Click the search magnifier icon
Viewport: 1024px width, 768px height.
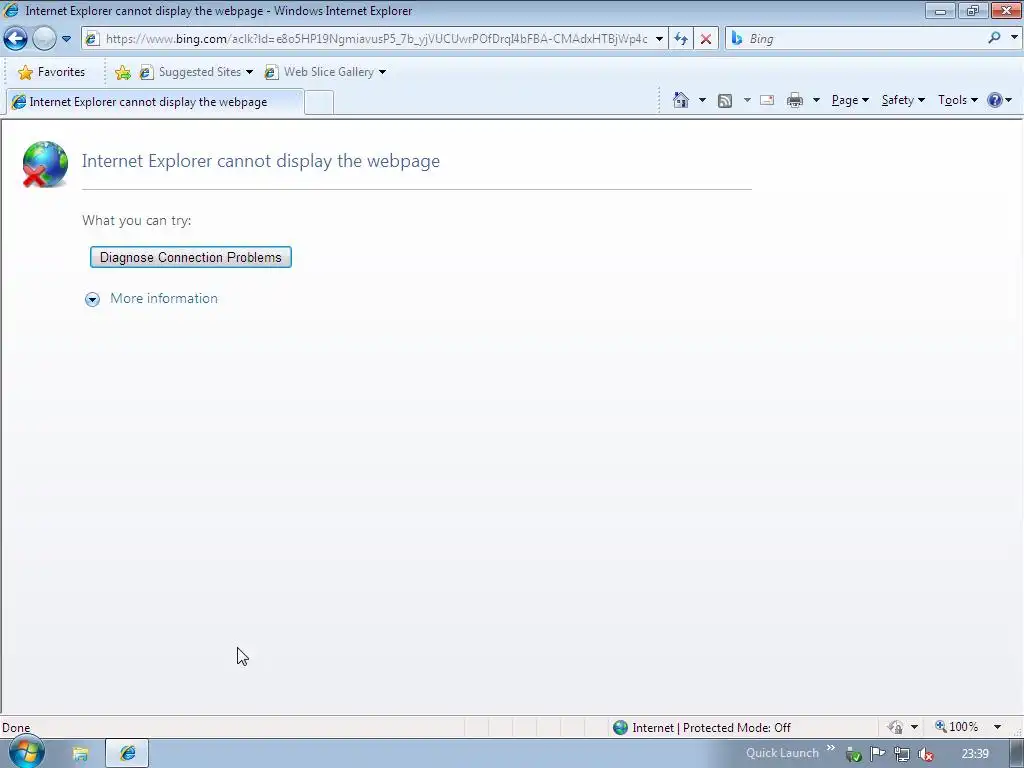point(994,38)
